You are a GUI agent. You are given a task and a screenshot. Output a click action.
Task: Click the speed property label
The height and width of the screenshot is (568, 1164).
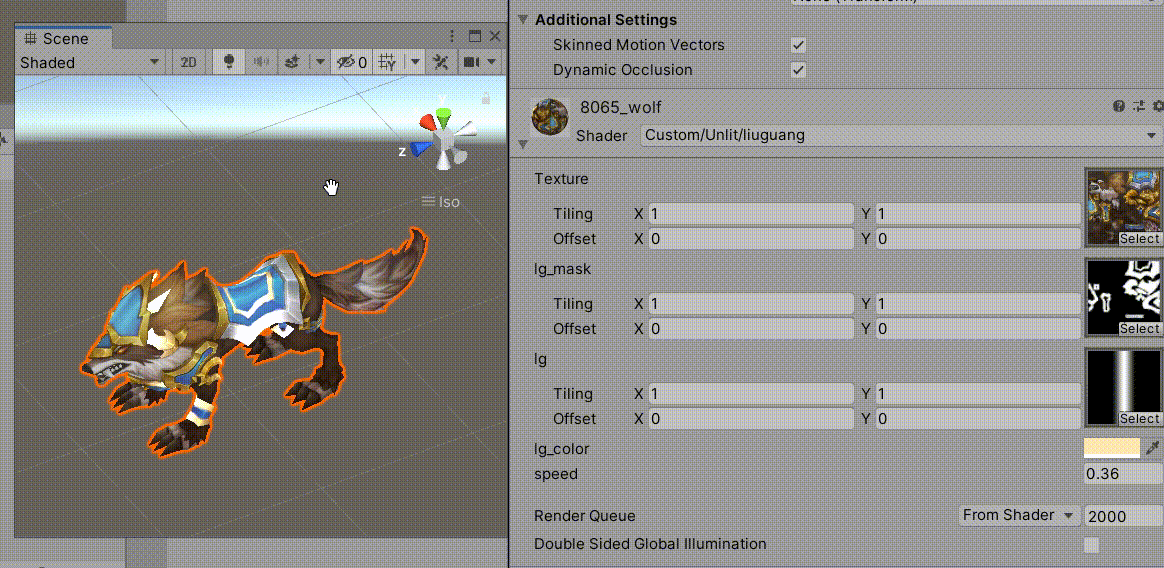pyautogui.click(x=555, y=474)
